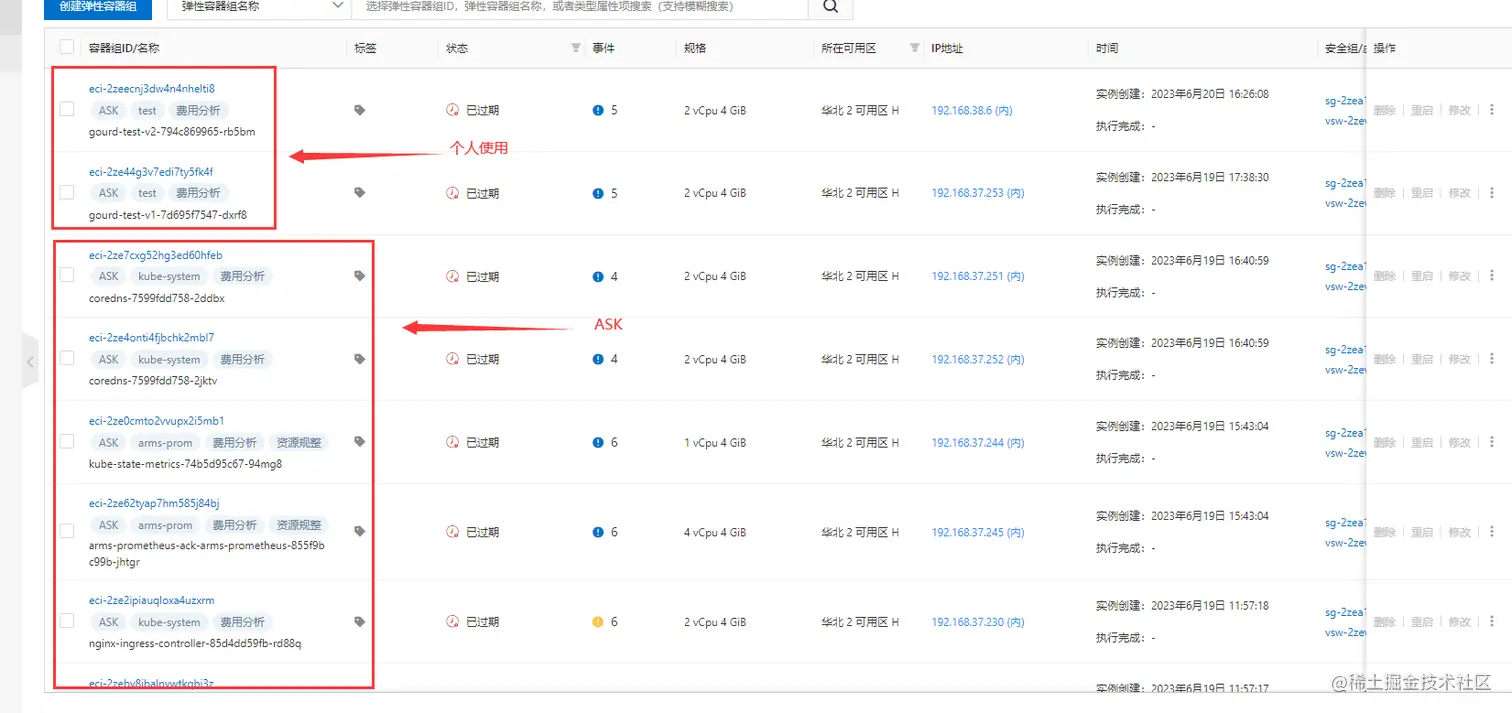Click expired status icon in gourd-test-v1 row
The height and width of the screenshot is (713, 1512).
[x=453, y=193]
